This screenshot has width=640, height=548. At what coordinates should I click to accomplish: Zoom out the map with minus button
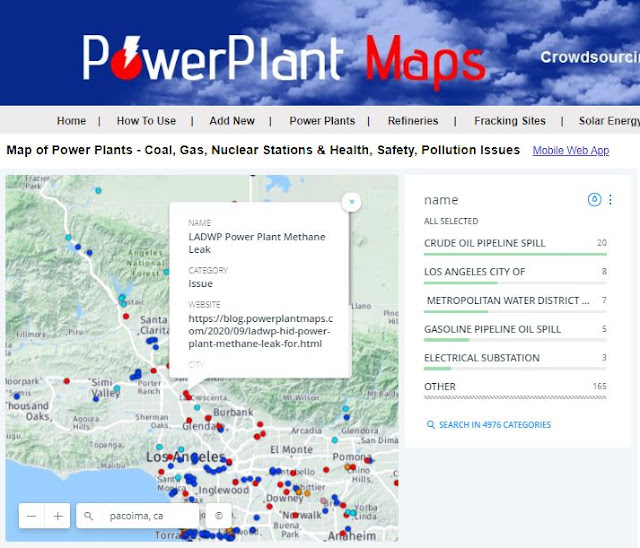pos(31,516)
